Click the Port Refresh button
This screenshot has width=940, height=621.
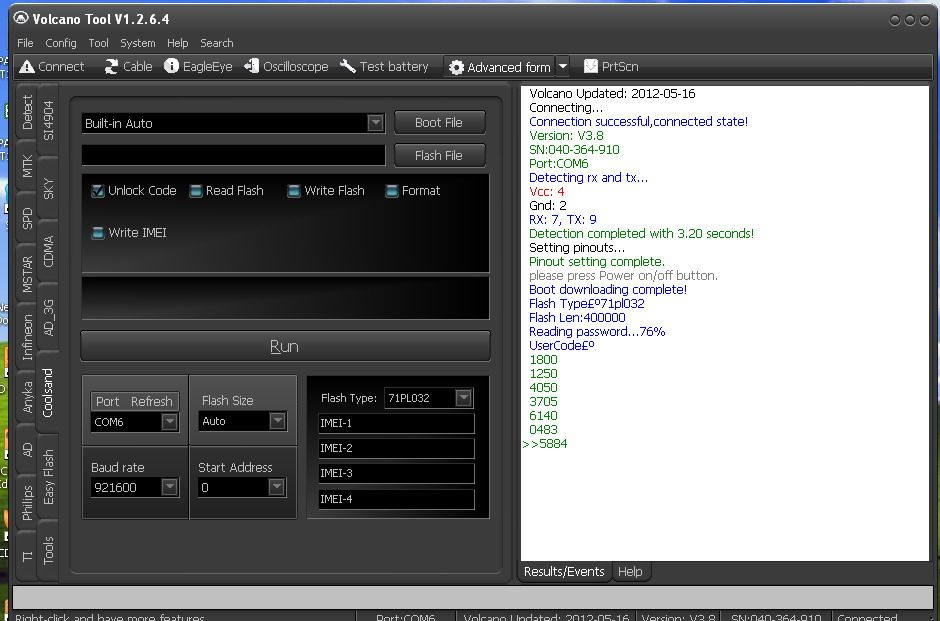tap(134, 401)
